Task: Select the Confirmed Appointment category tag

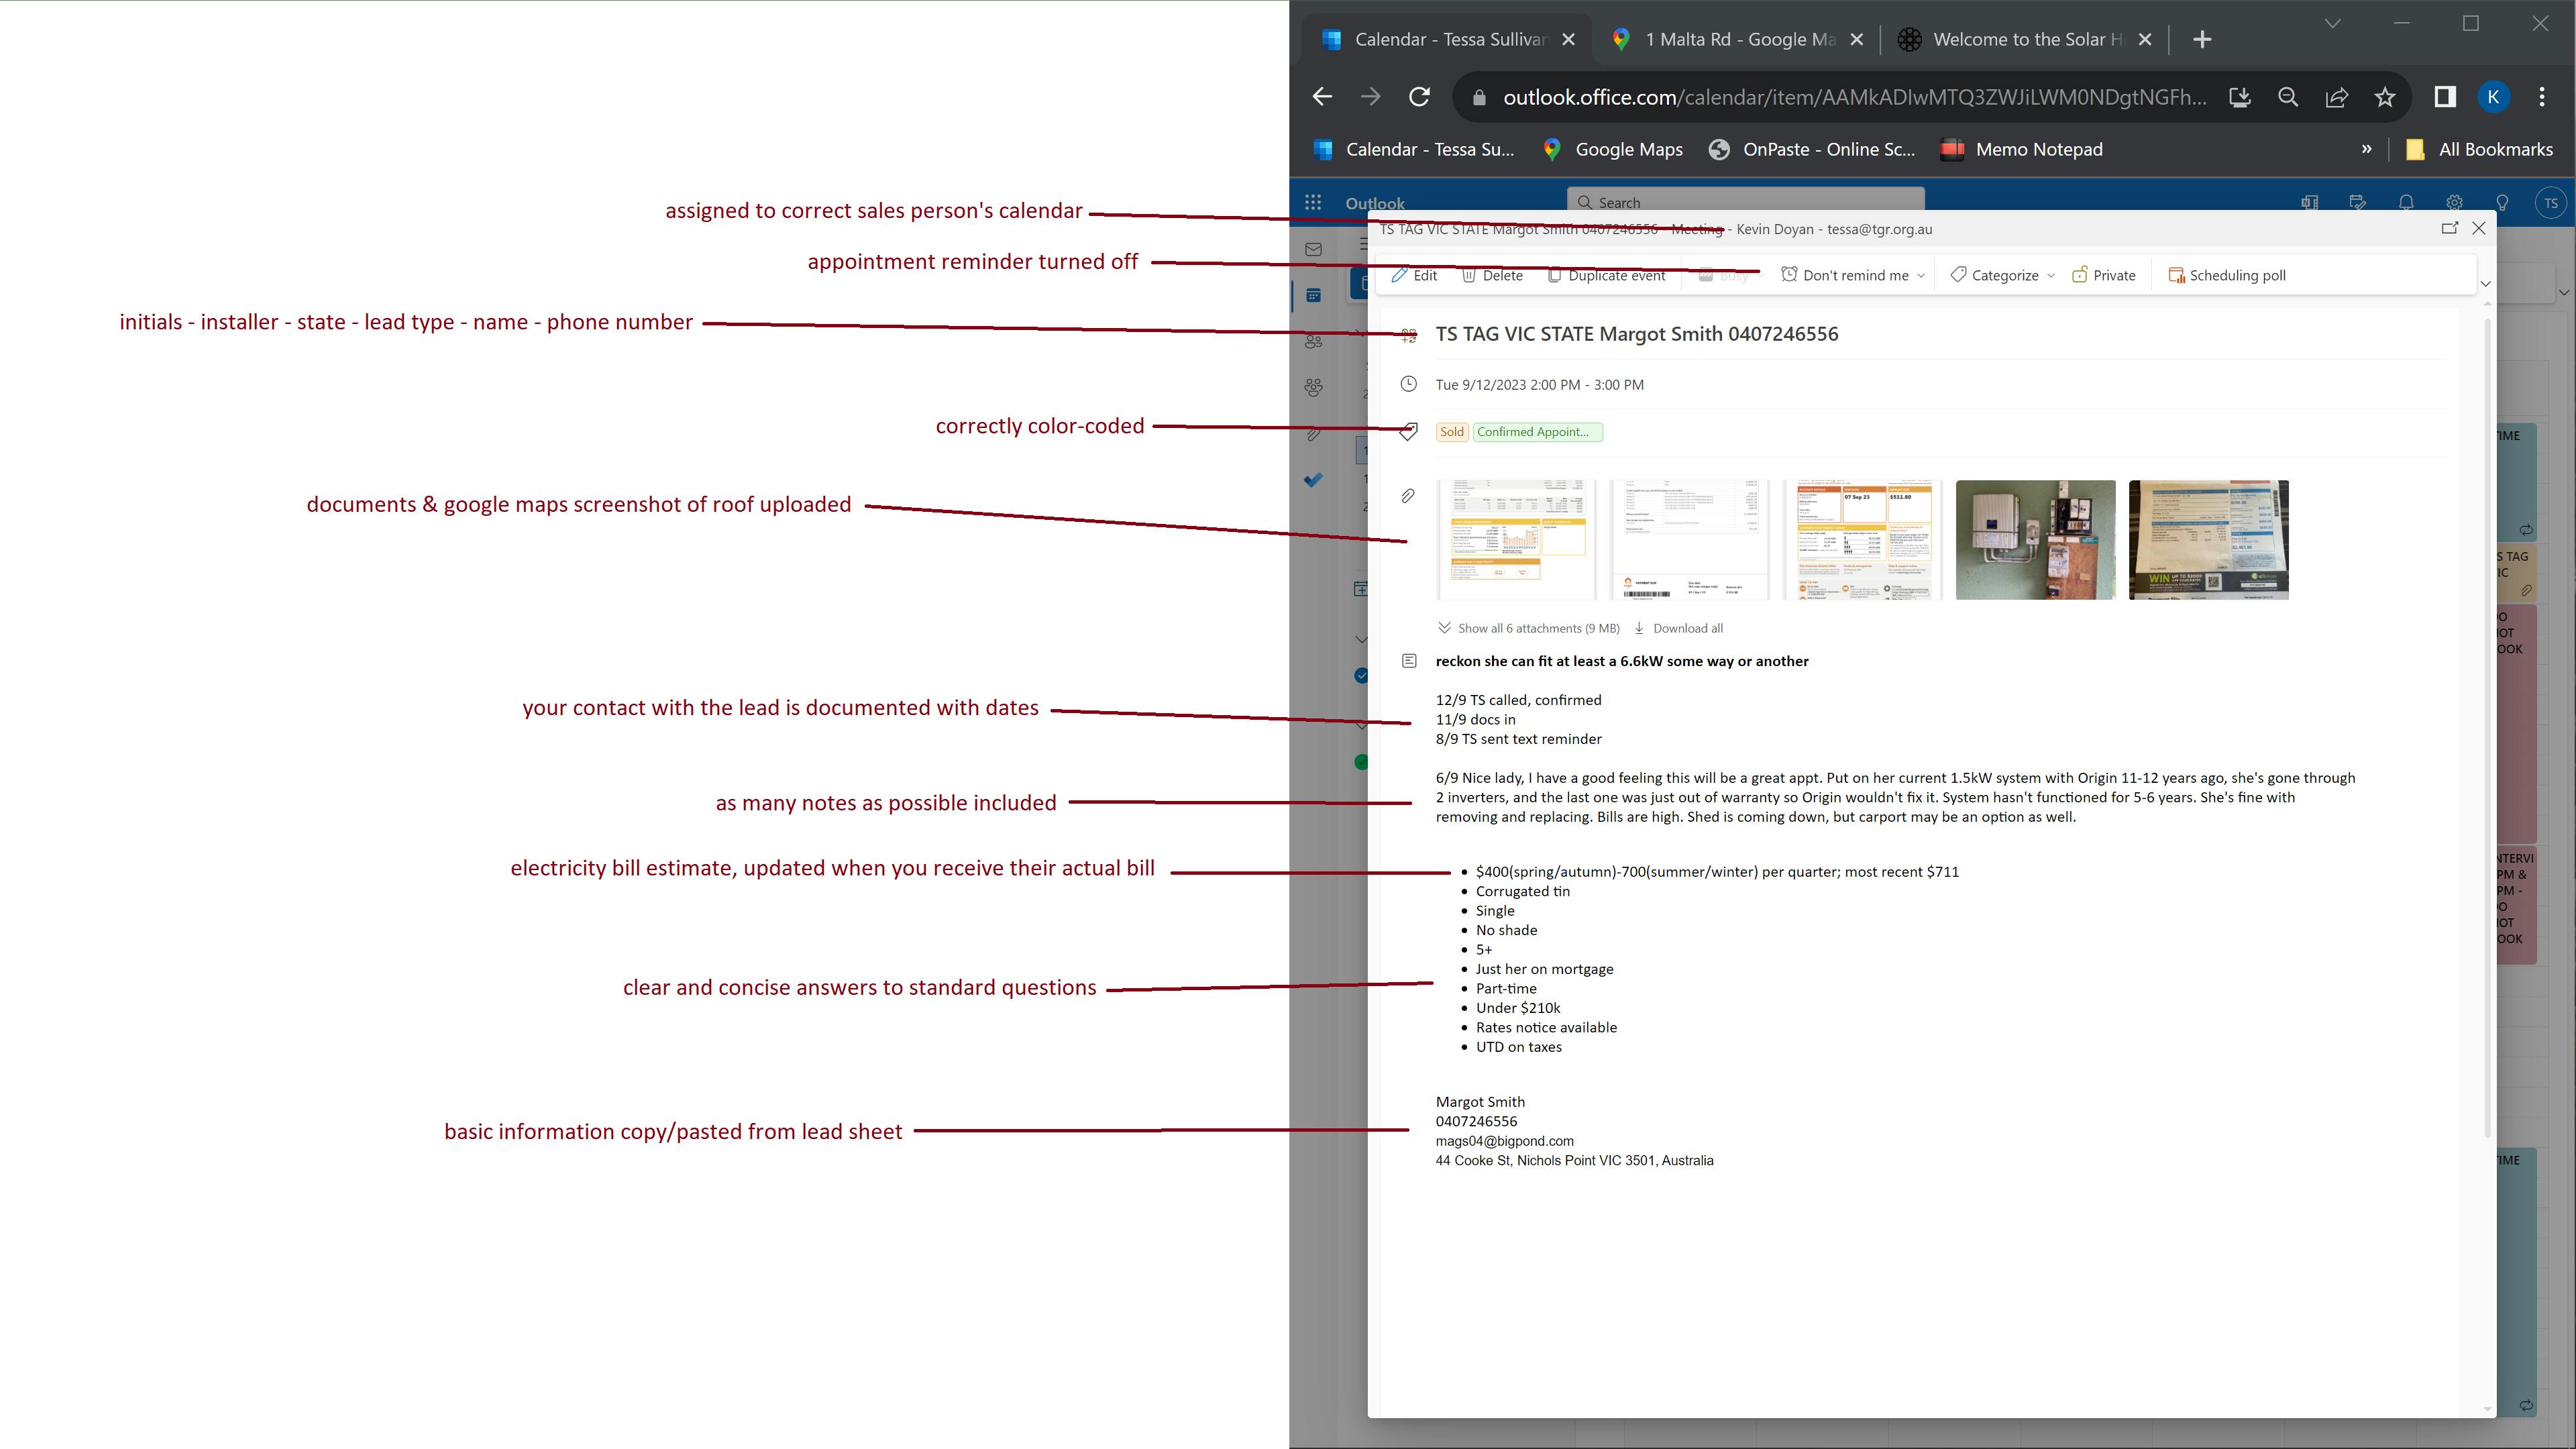Action: pos(1537,432)
